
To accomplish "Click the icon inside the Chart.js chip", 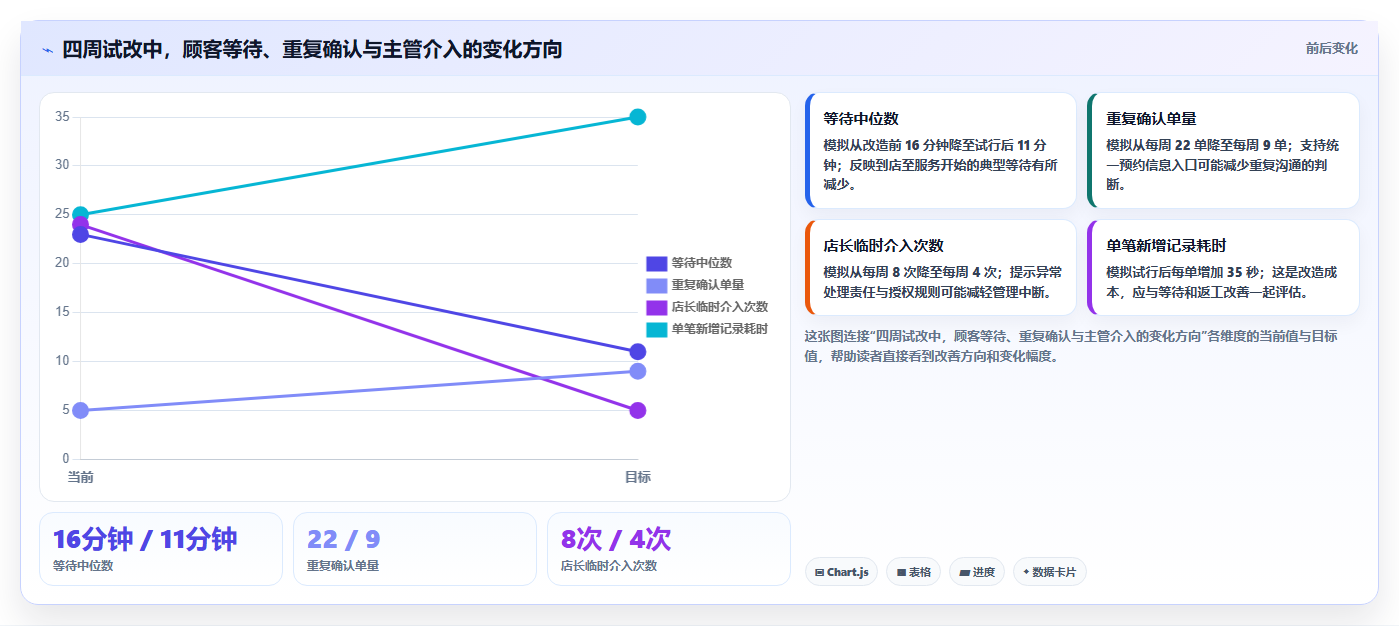I will click(820, 573).
